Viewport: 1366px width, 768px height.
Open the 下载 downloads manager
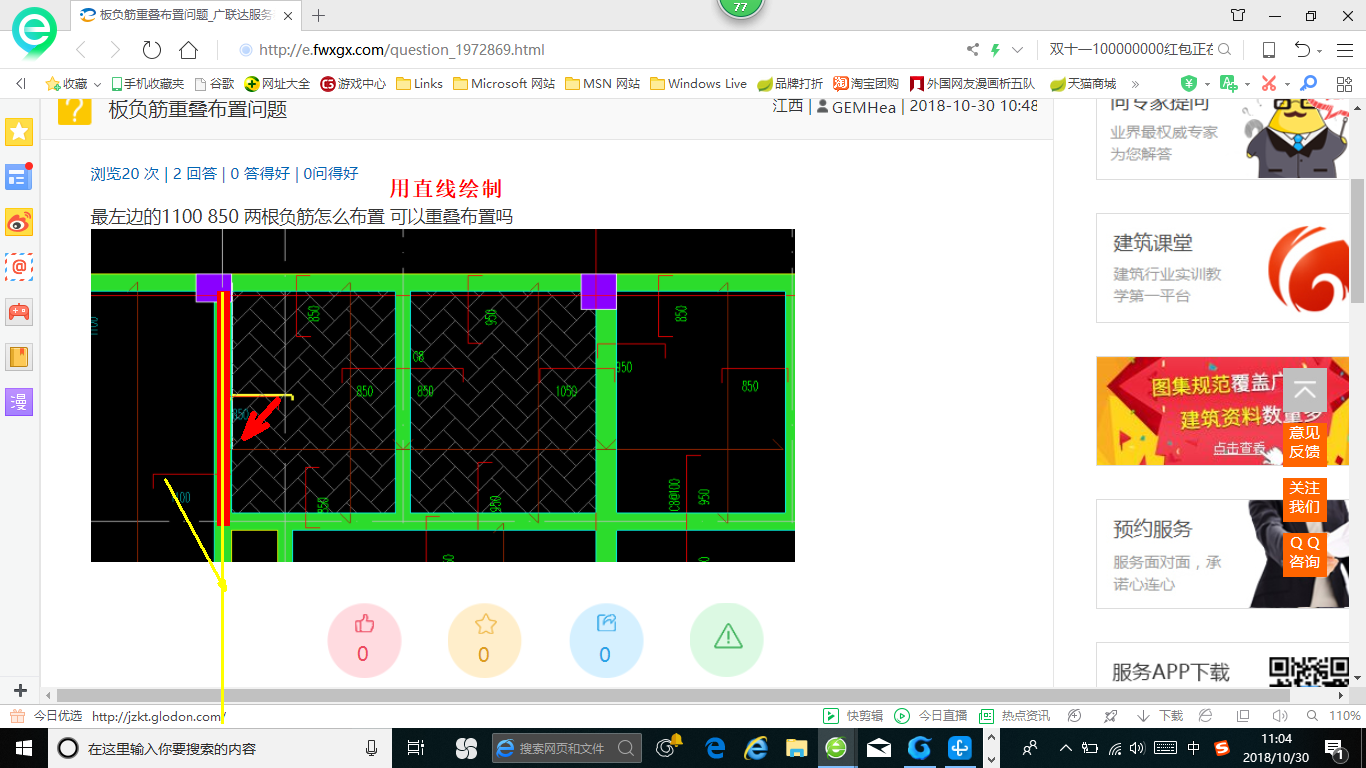tap(1160, 716)
